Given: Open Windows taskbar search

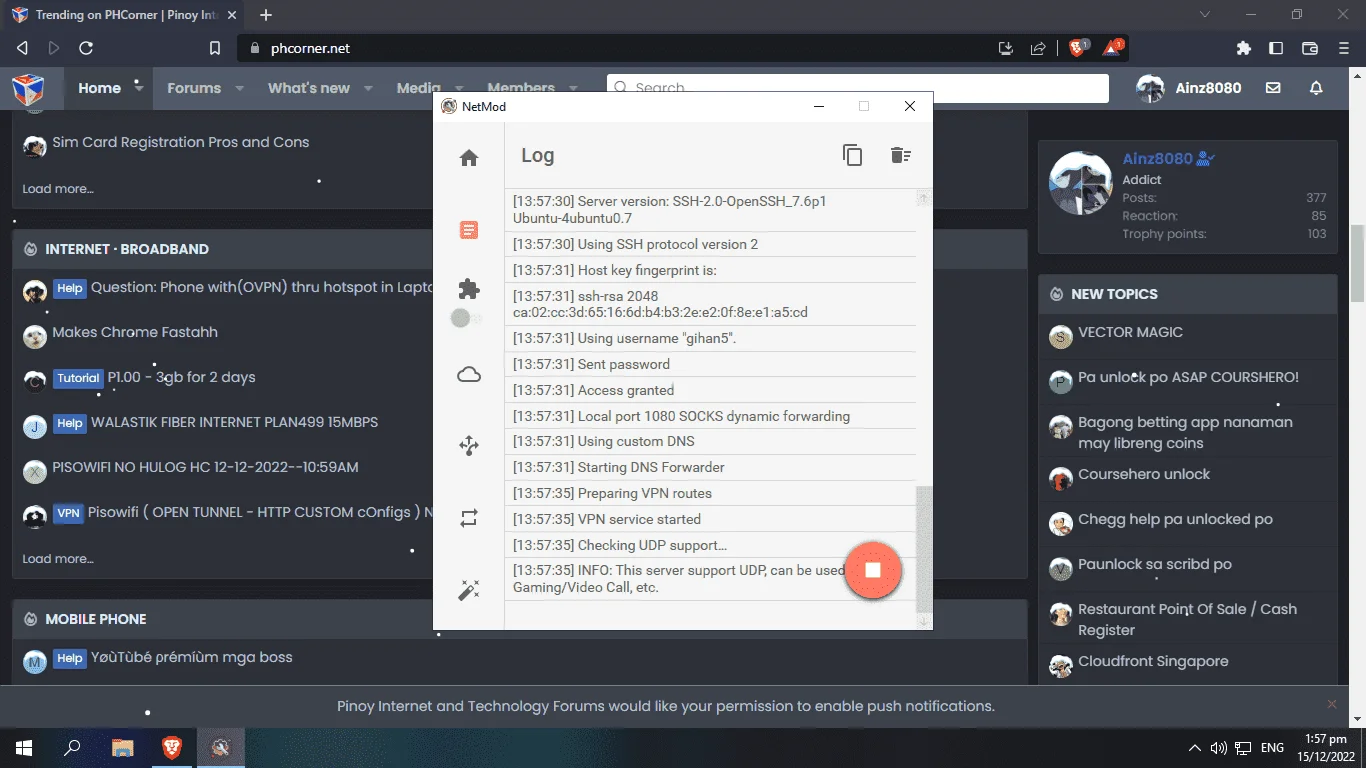Looking at the screenshot, I should (x=72, y=747).
